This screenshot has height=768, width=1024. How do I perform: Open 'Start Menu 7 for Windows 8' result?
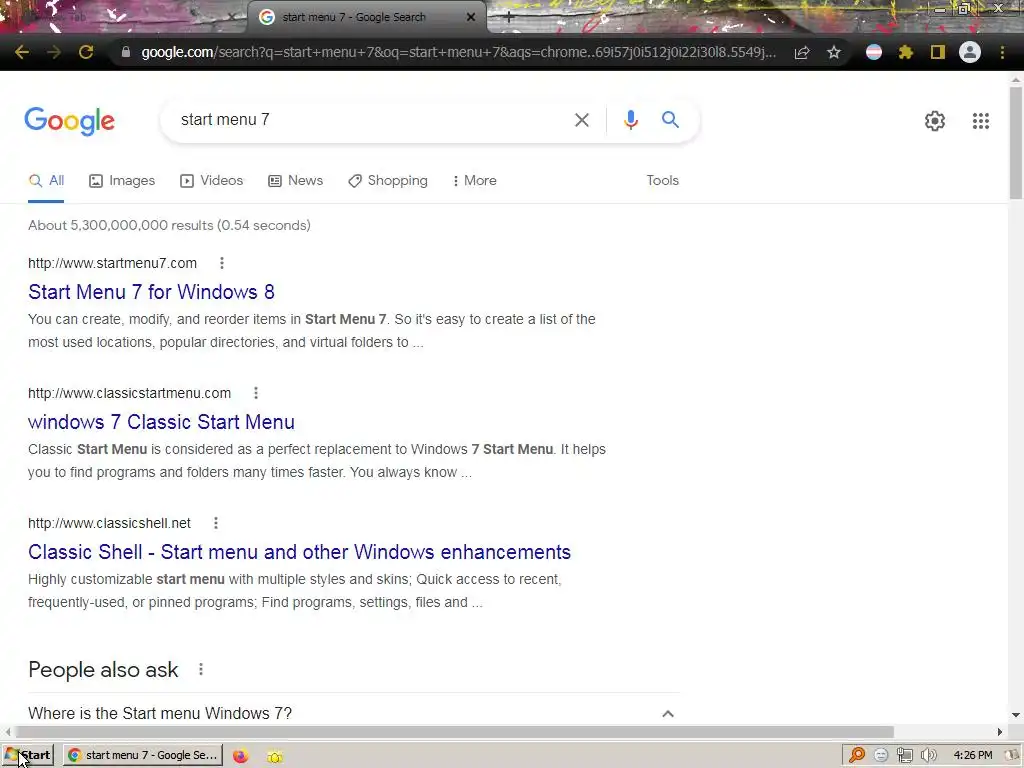pyautogui.click(x=151, y=292)
